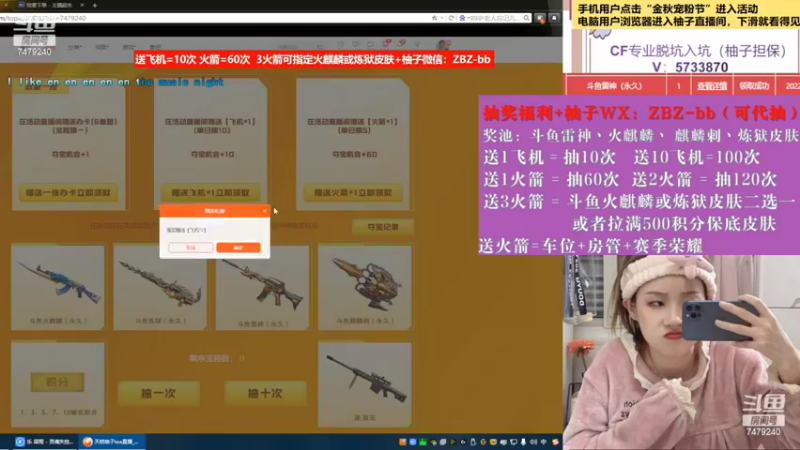Image resolution: width=800 pixels, height=450 pixels.
Task: Open the rightmost browser toolbar icon
Action: click(x=555, y=18)
